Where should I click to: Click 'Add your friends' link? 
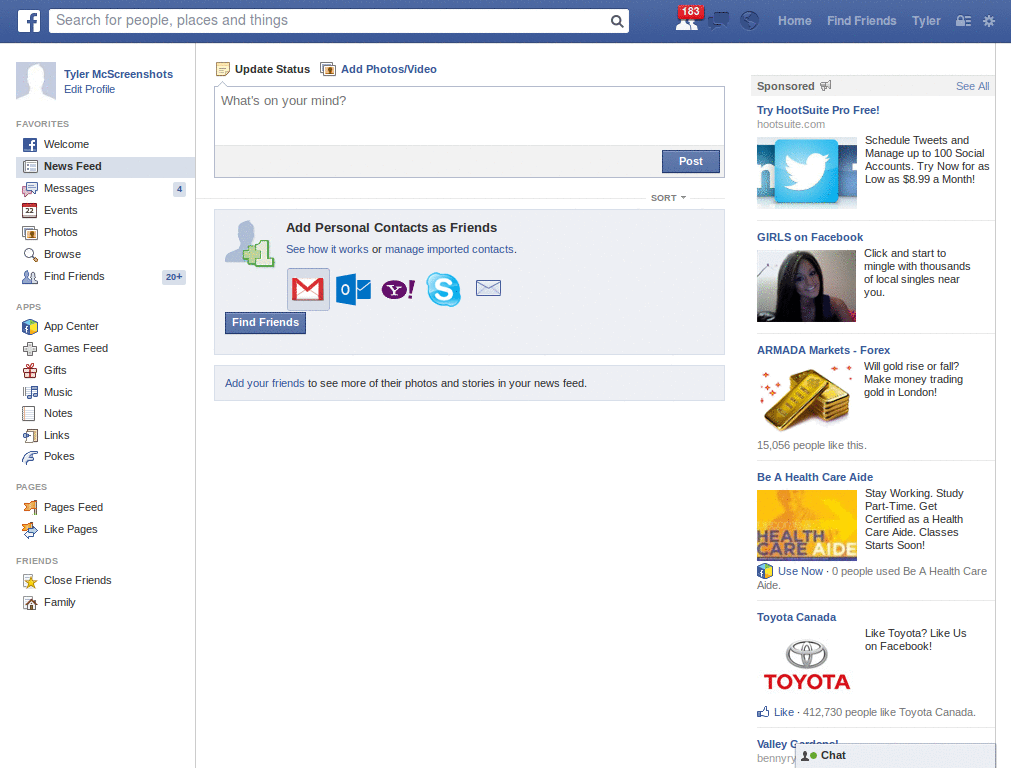coord(264,383)
